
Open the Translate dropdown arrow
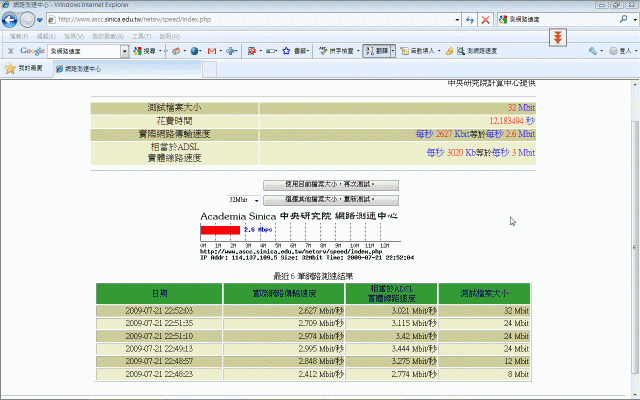[x=393, y=51]
